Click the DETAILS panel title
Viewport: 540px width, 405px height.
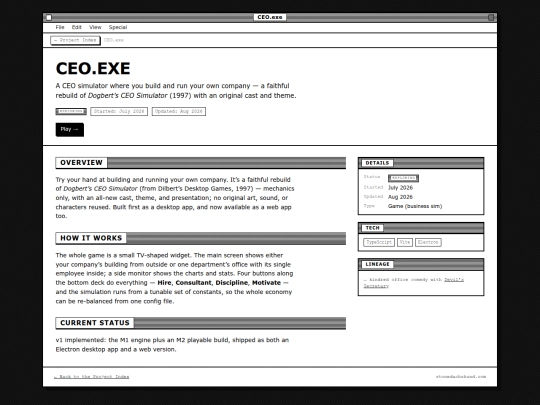[x=377, y=163]
